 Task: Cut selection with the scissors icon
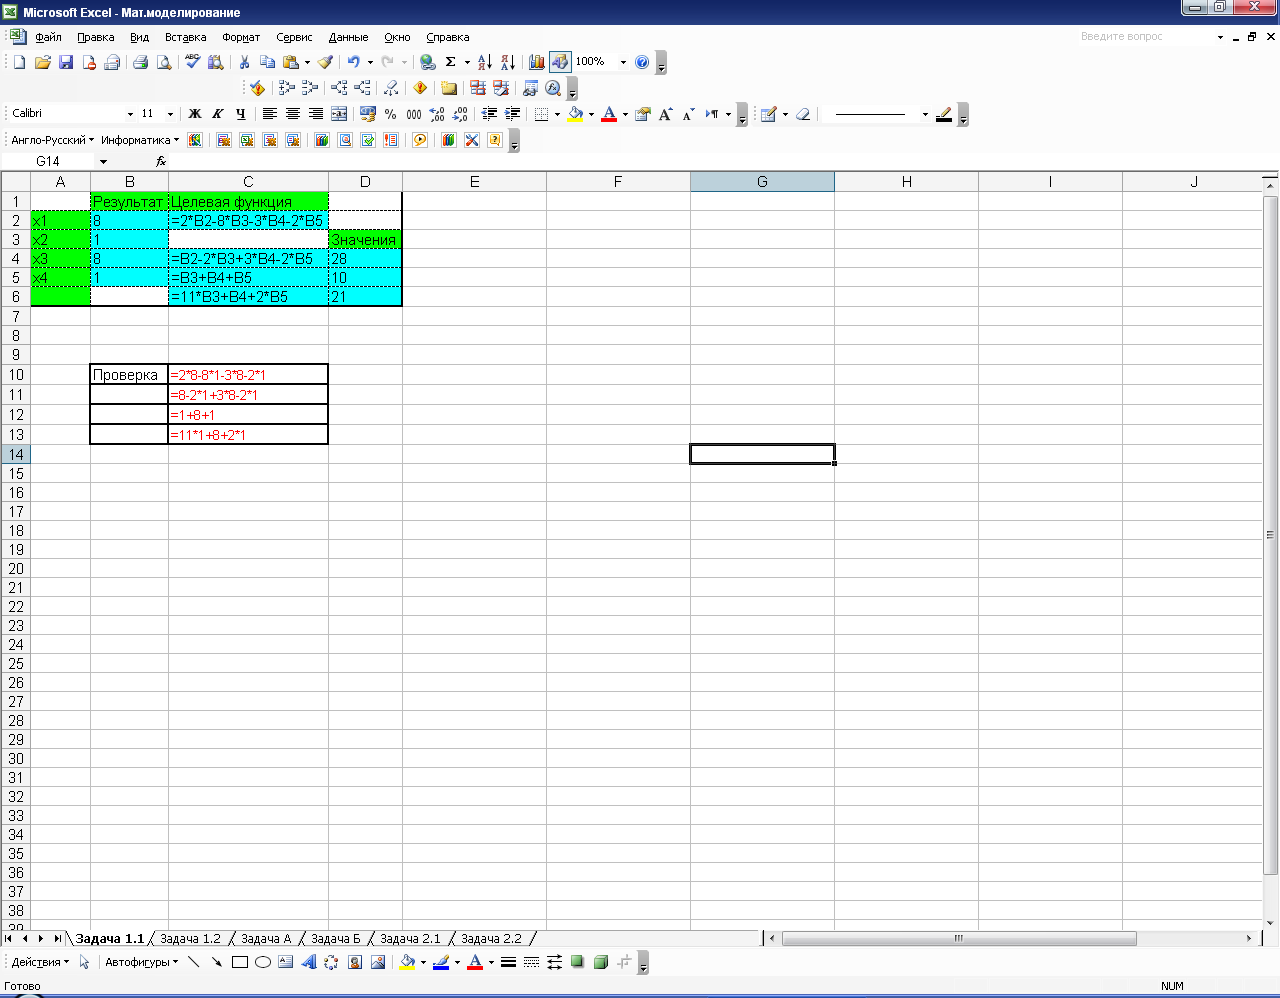click(x=244, y=62)
